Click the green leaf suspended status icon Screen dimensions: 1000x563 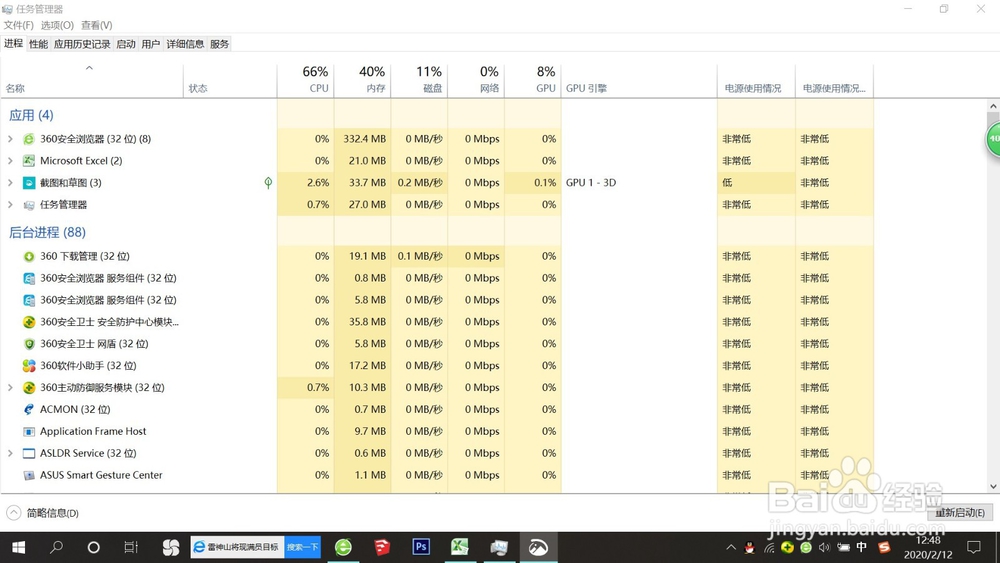[x=268, y=183]
